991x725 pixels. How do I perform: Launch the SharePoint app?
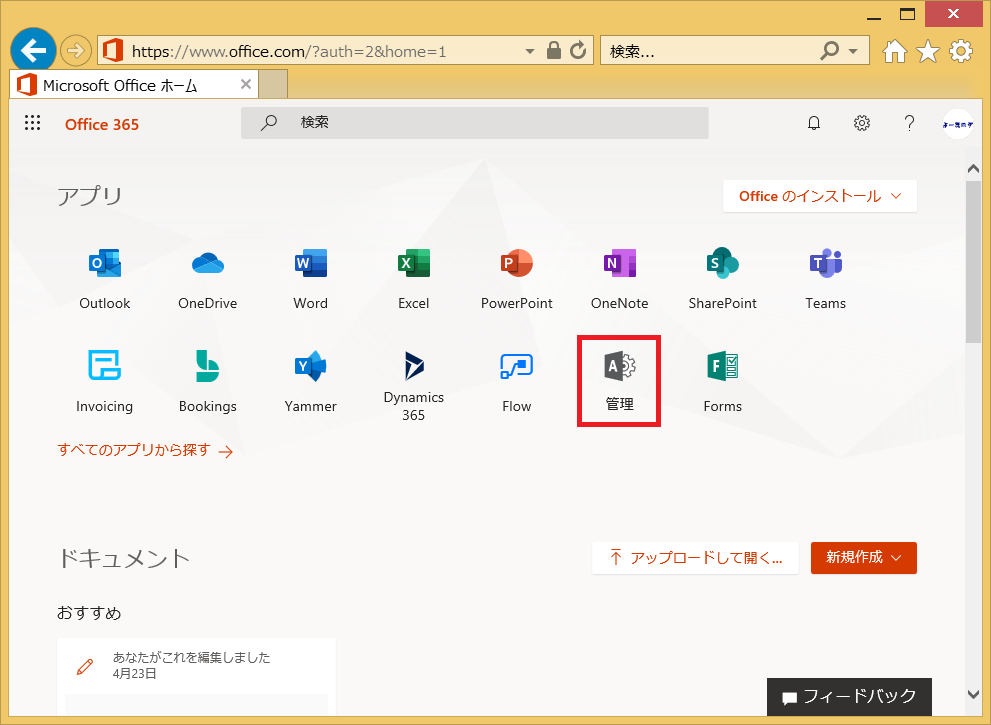pos(722,278)
